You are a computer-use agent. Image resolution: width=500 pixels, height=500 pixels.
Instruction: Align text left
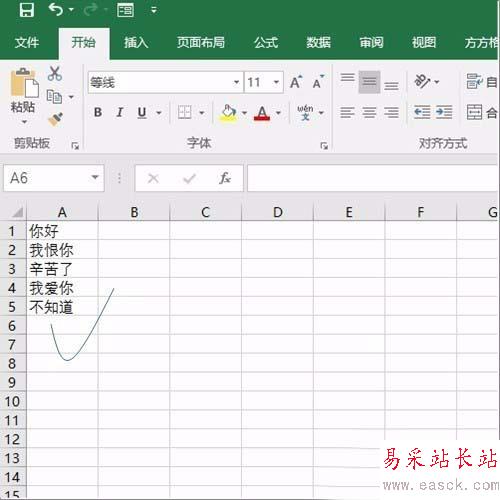[347, 113]
